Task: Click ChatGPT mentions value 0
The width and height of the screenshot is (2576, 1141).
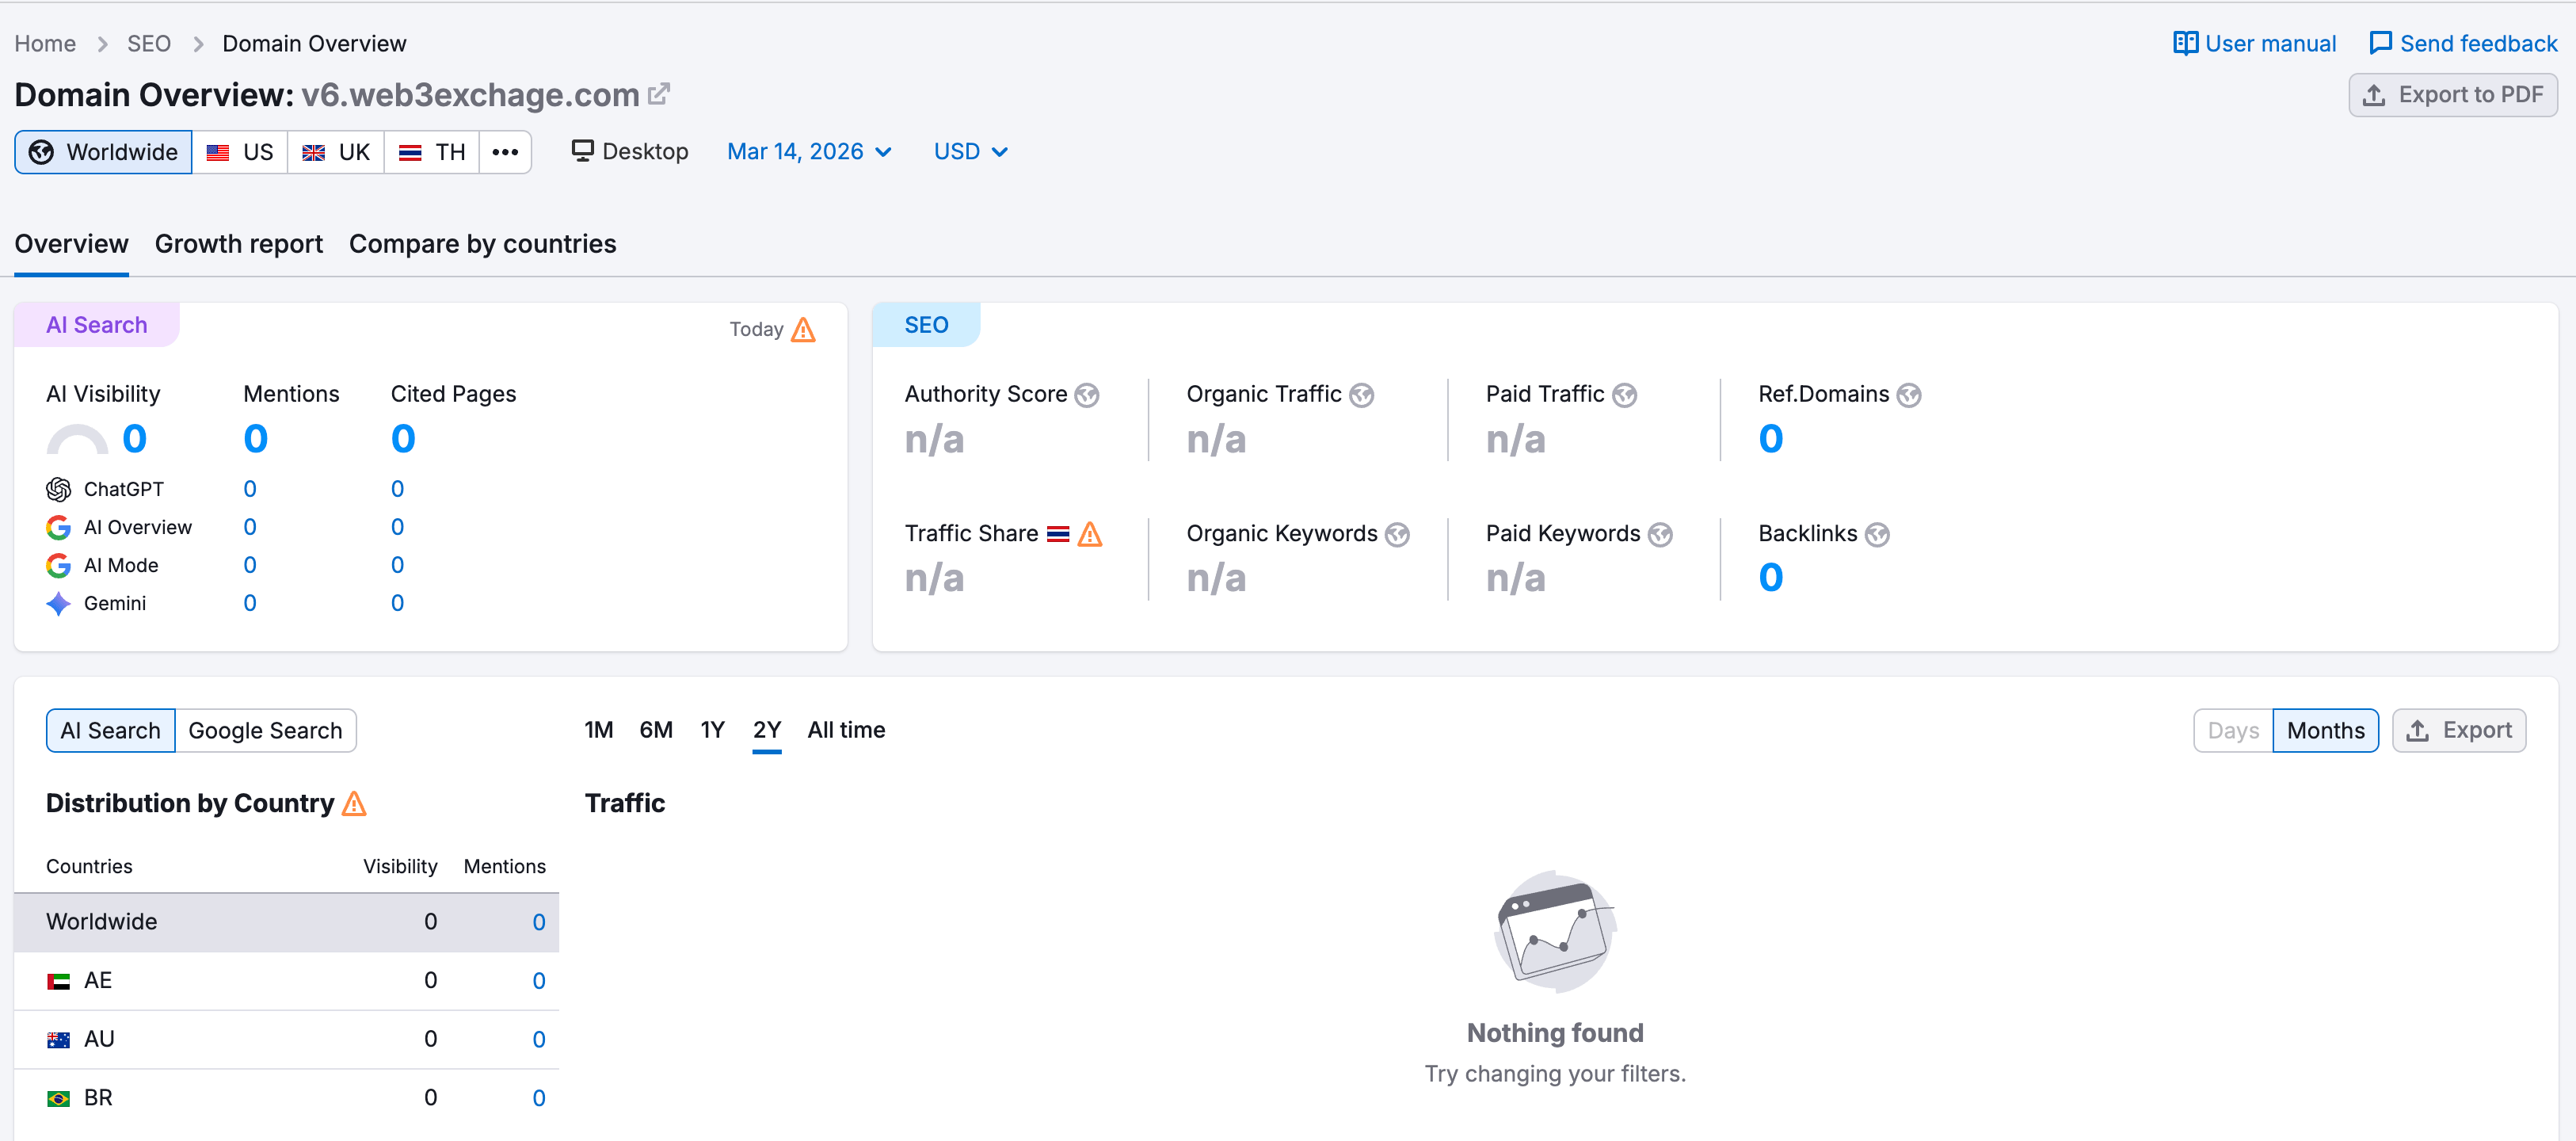Action: tap(250, 489)
